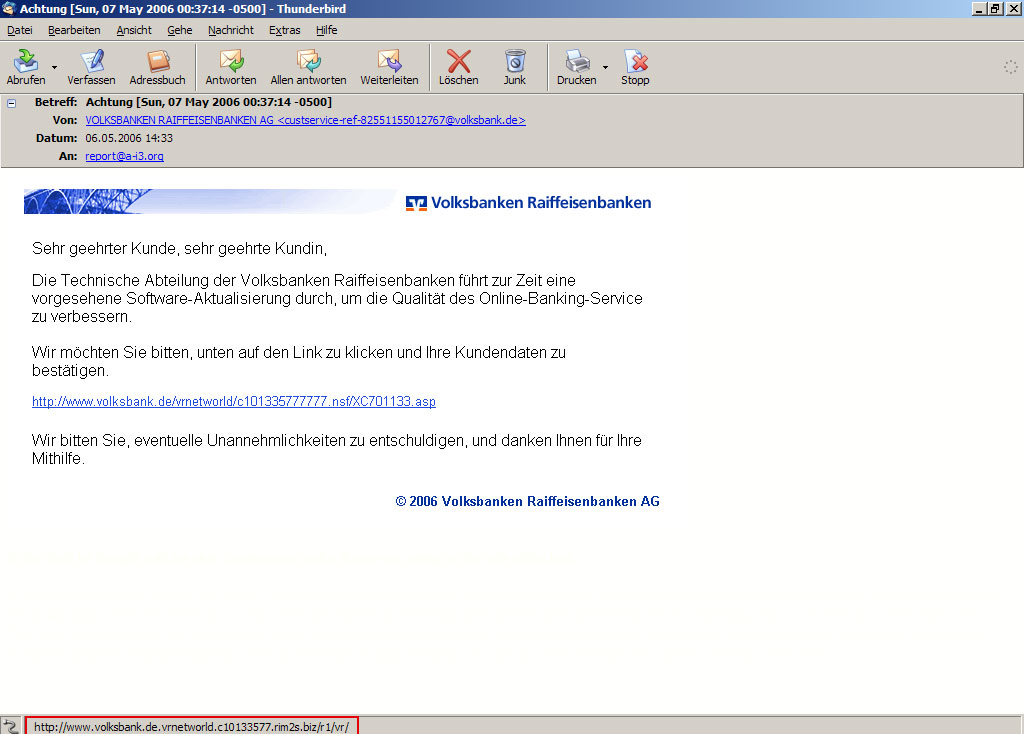Click the Thunderbird activity throbber icon
The image size is (1024, 734).
(1010, 67)
